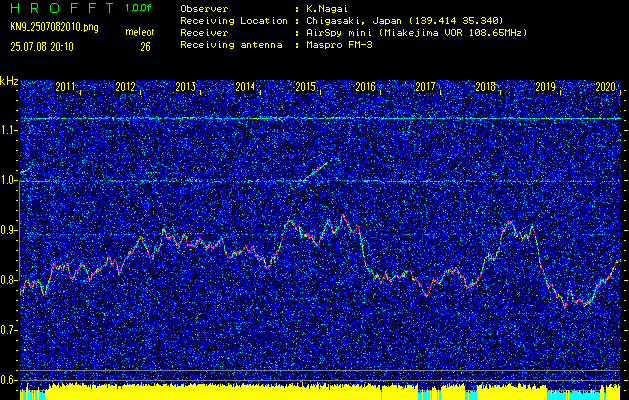Click the Receiving antenna field label
629x400 pixels.
point(231,45)
